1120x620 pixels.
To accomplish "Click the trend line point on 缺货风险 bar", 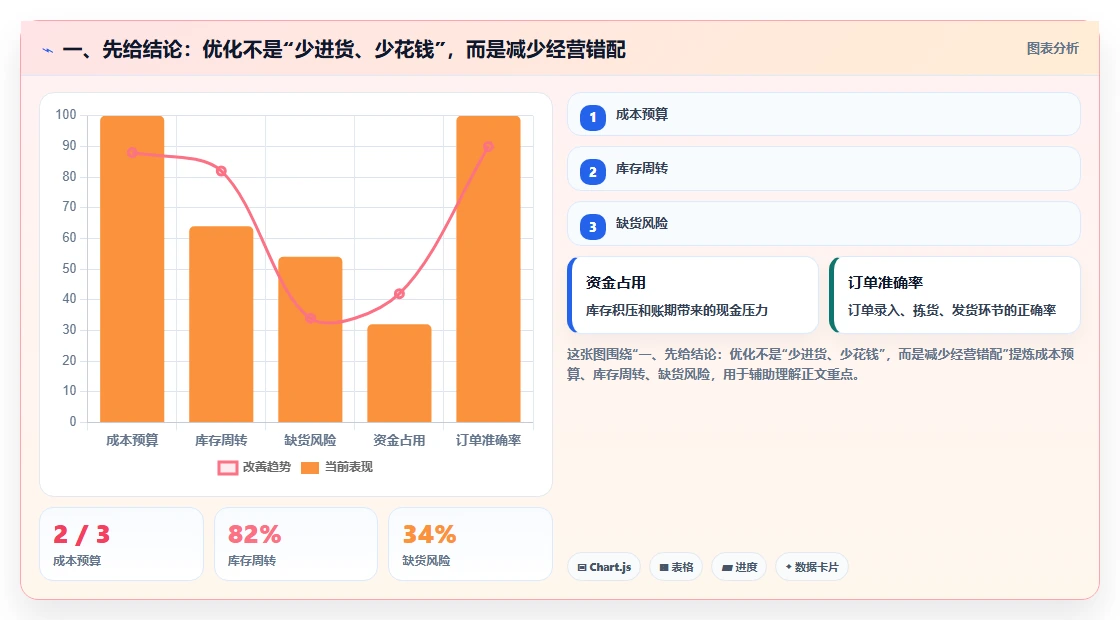I will (310, 319).
